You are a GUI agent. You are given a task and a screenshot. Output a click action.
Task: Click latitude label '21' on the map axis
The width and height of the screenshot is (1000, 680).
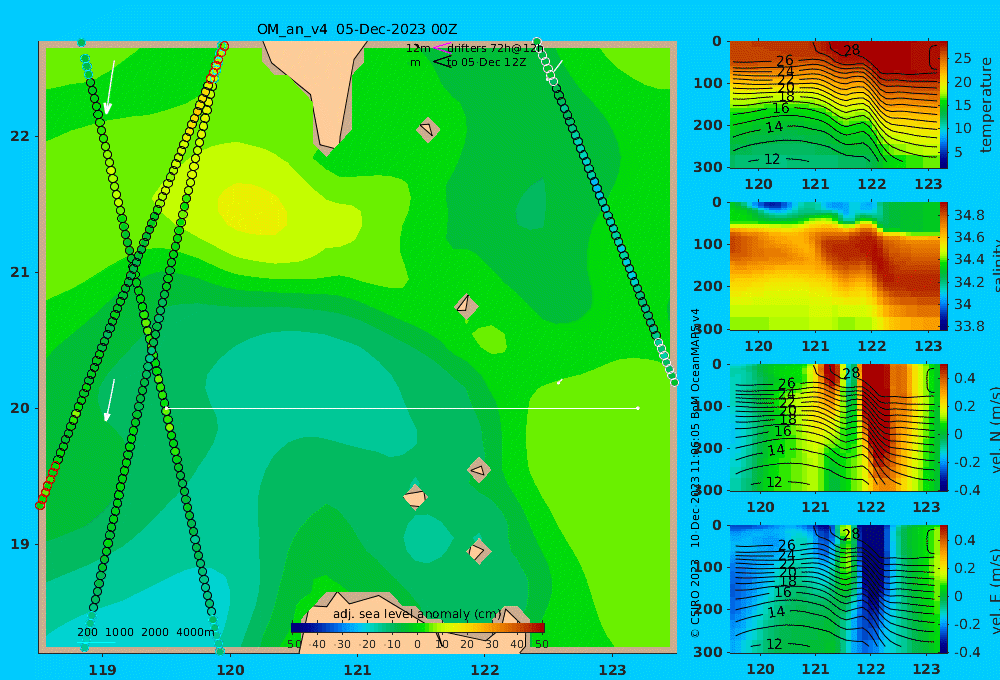tap(20, 272)
